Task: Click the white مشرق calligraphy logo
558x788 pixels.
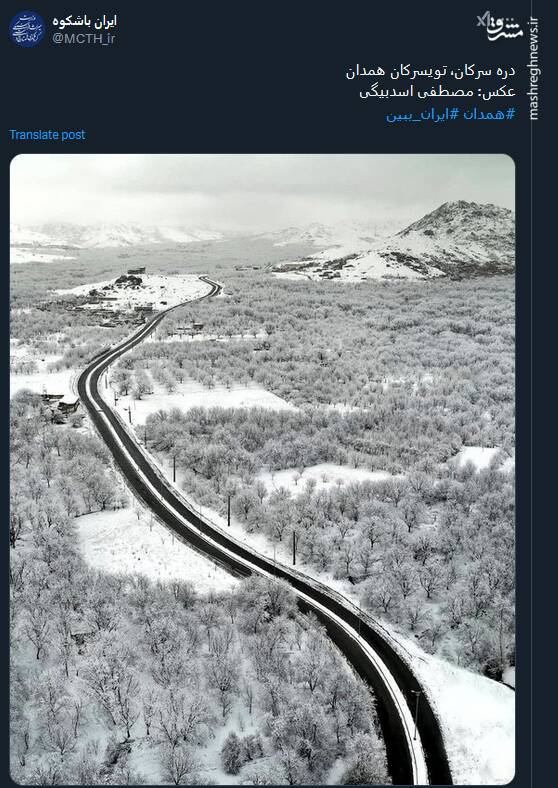Action: coord(505,29)
